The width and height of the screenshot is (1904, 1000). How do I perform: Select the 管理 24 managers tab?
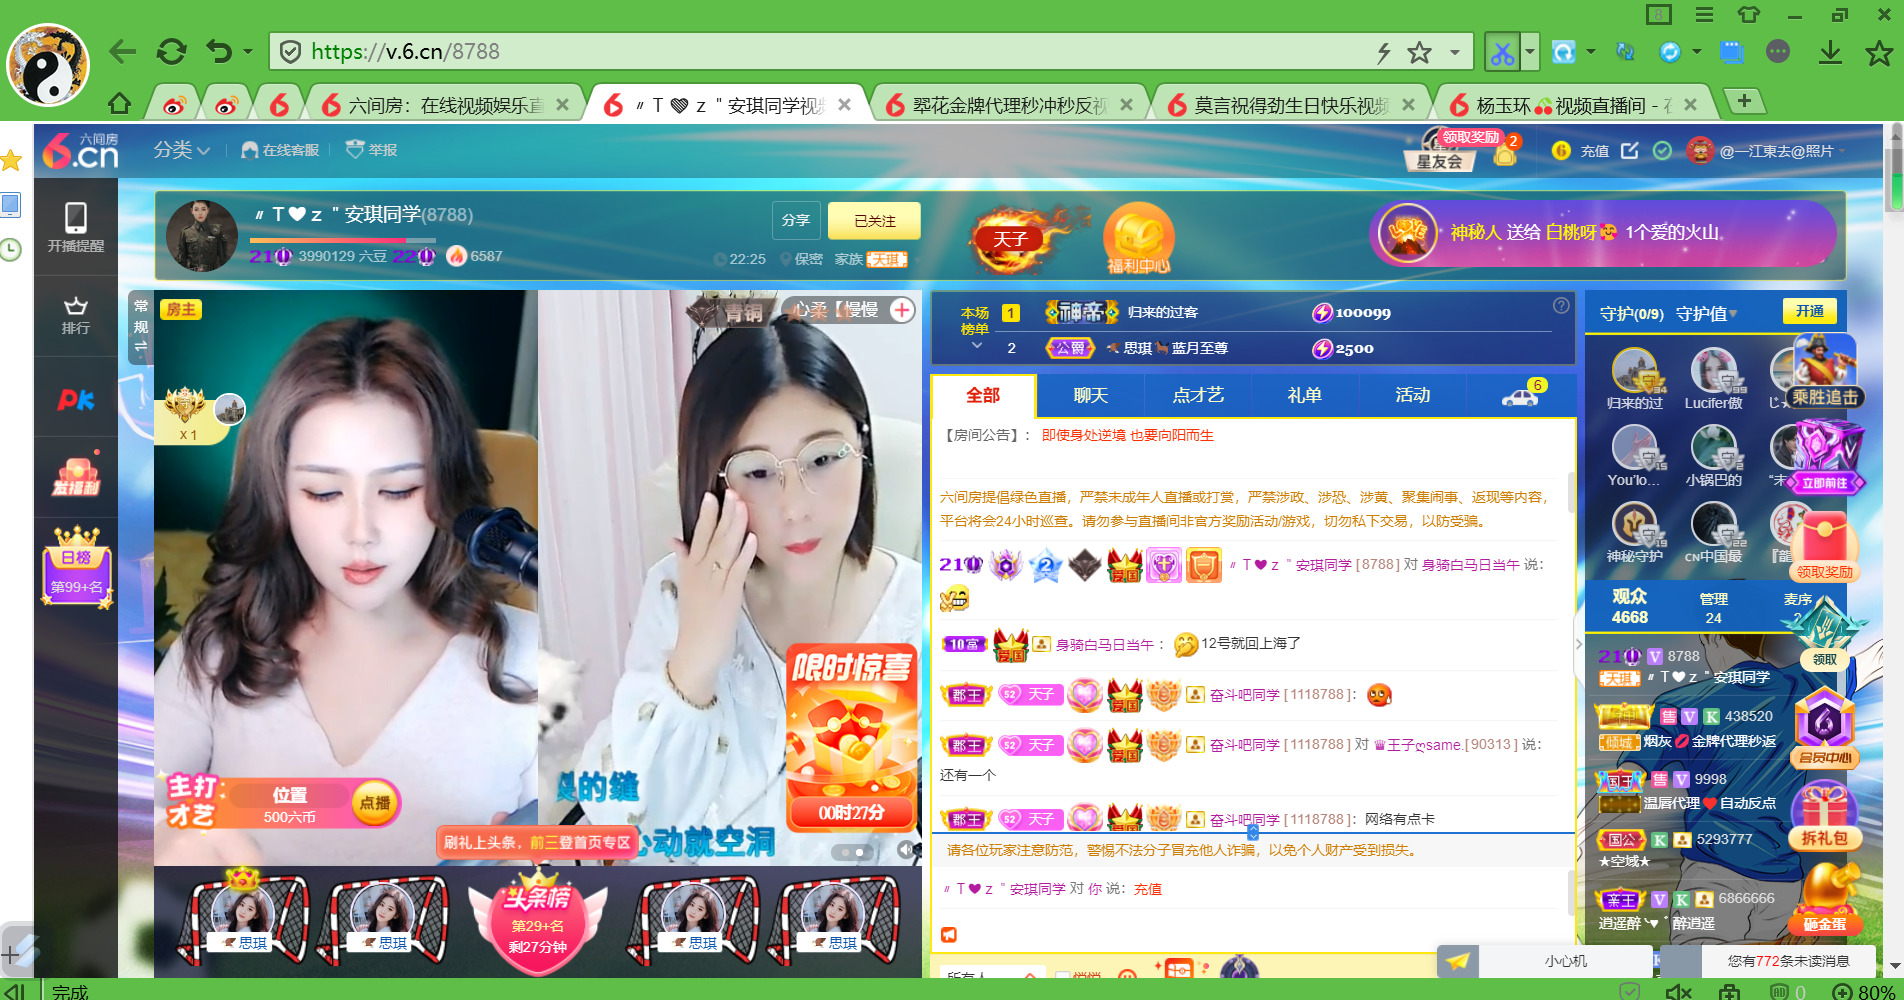coord(1713,607)
